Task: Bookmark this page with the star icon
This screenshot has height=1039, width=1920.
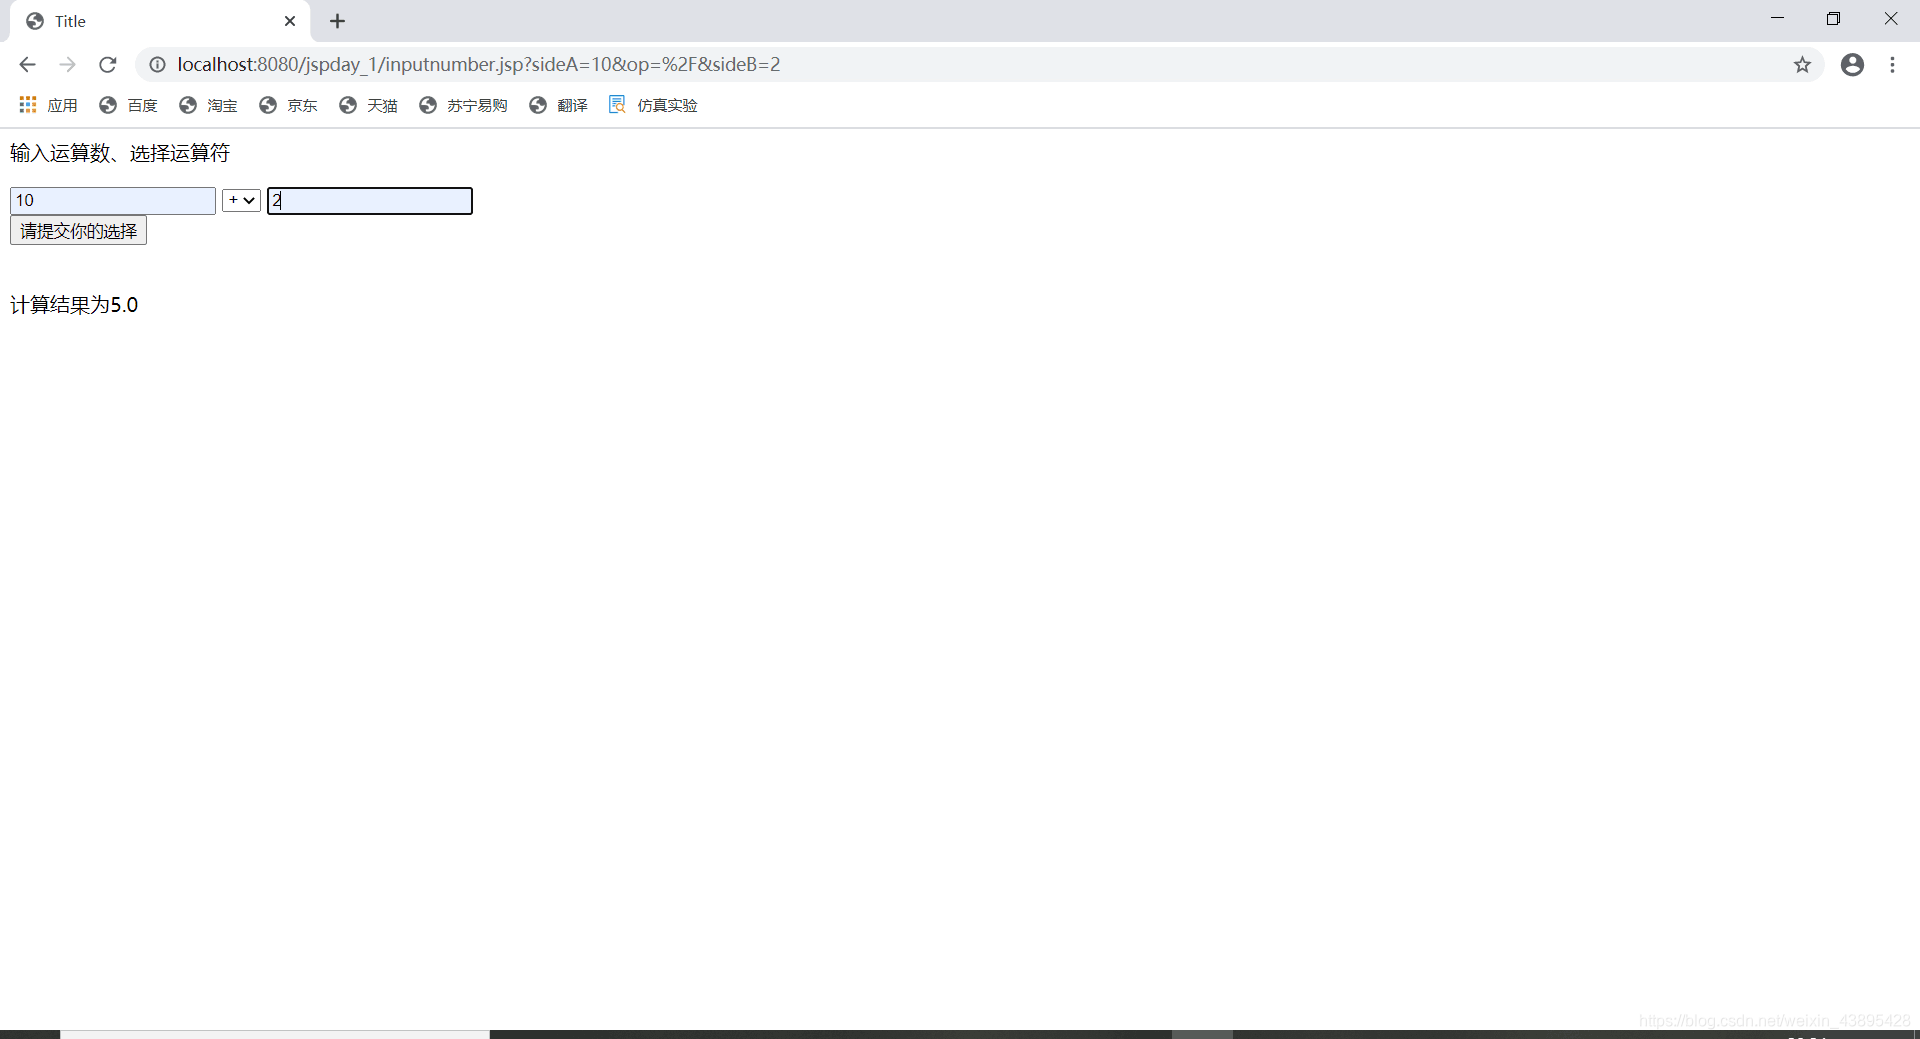Action: (x=1802, y=65)
